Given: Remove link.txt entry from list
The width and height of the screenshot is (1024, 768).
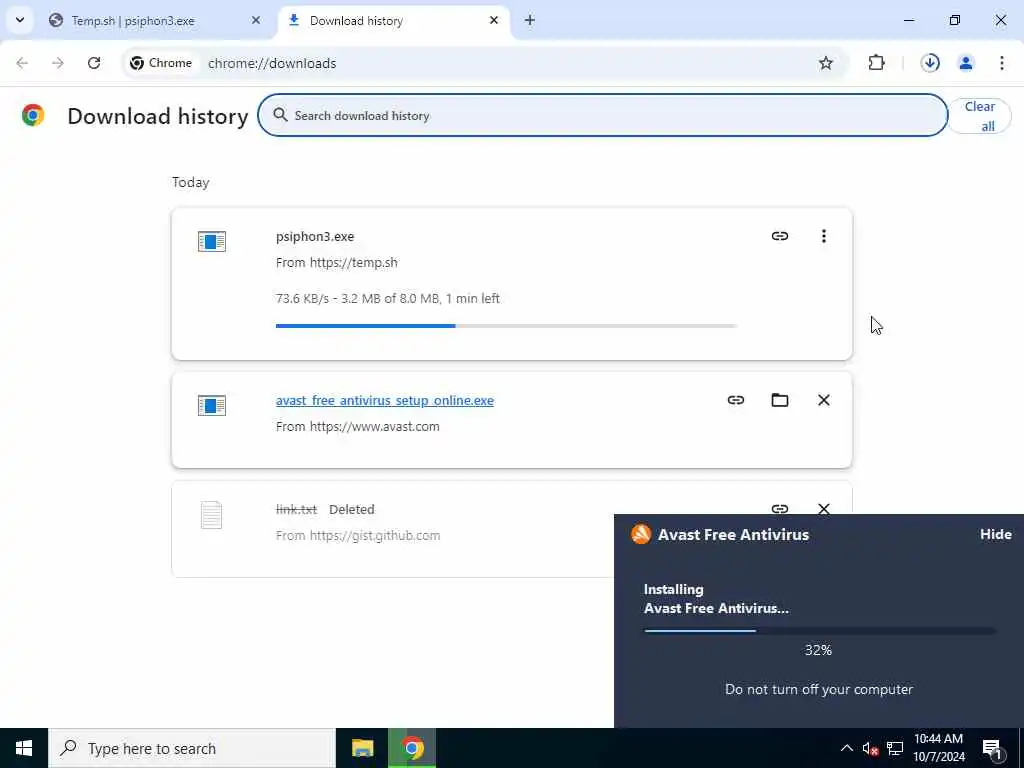Looking at the screenshot, I should point(824,508).
